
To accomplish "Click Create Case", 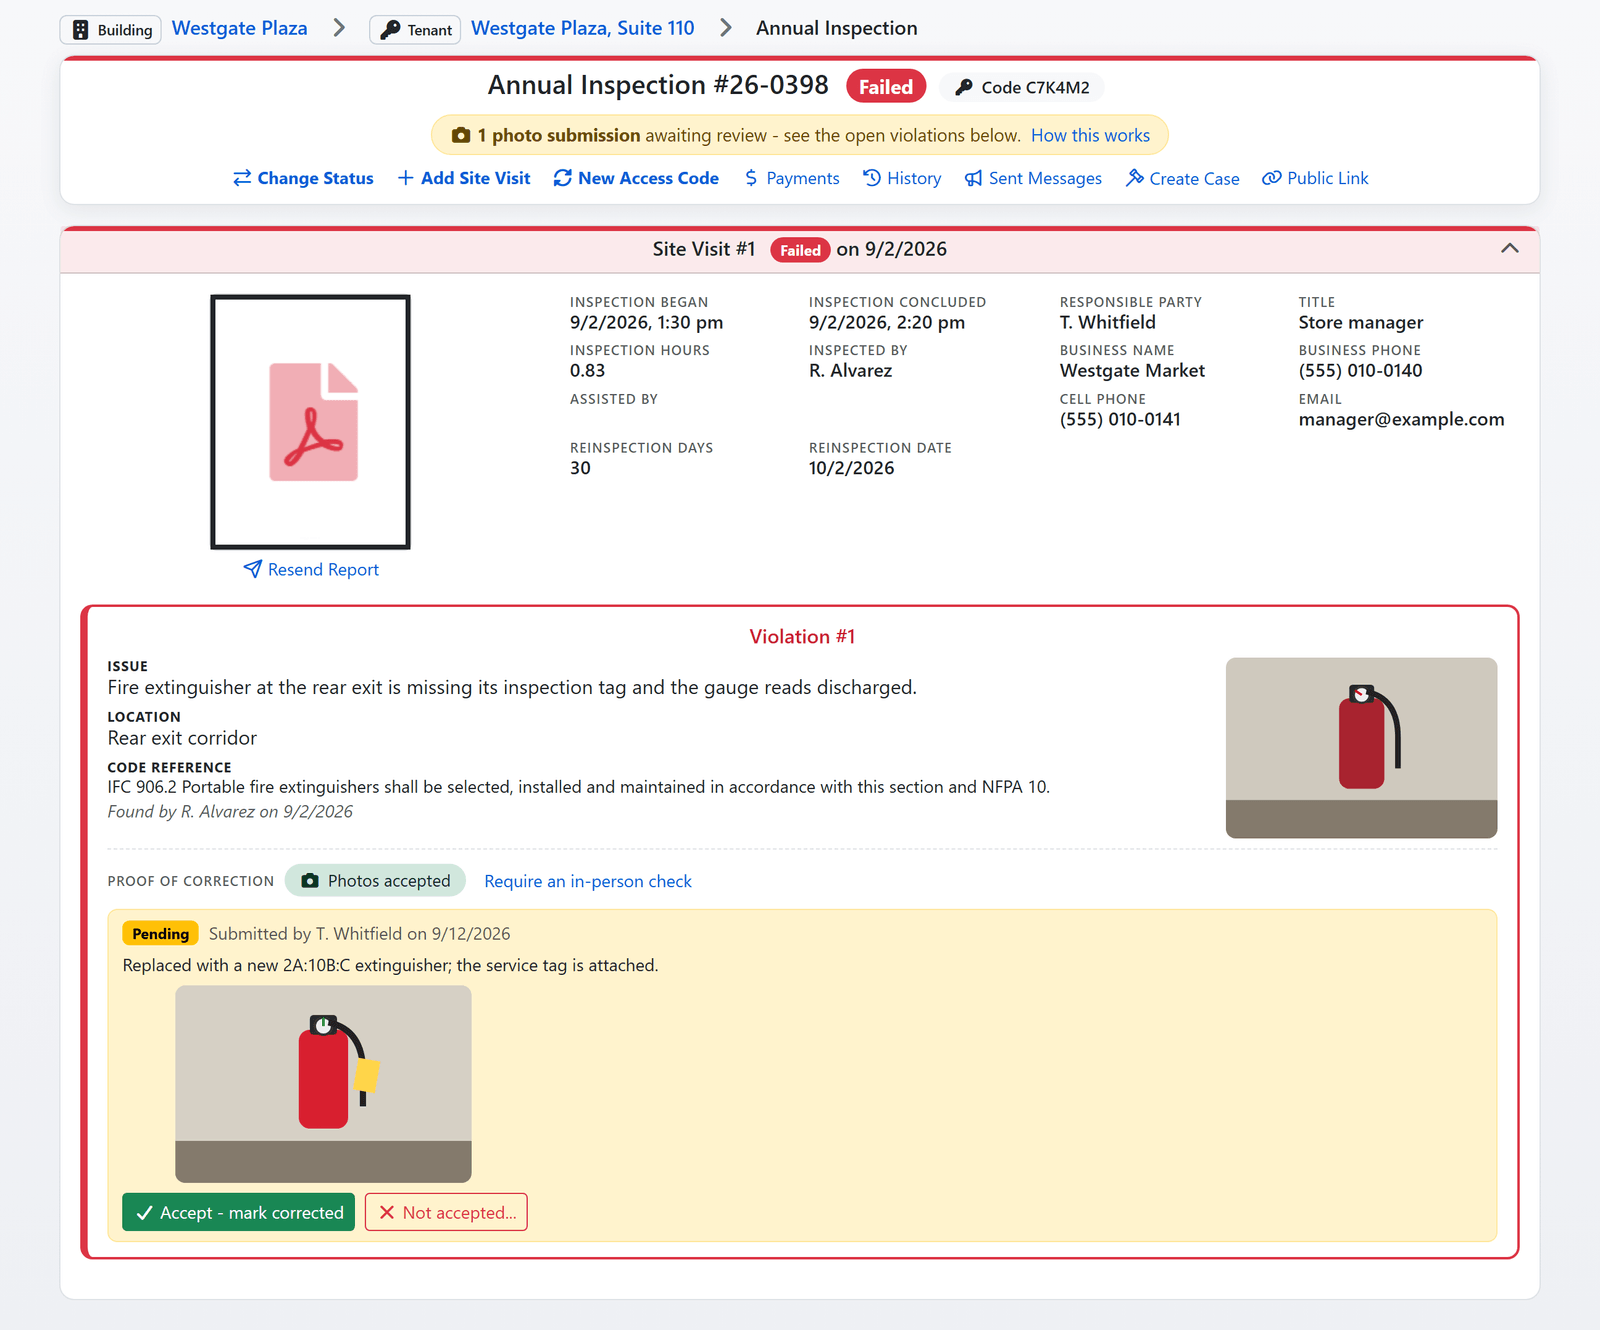I will [1183, 178].
